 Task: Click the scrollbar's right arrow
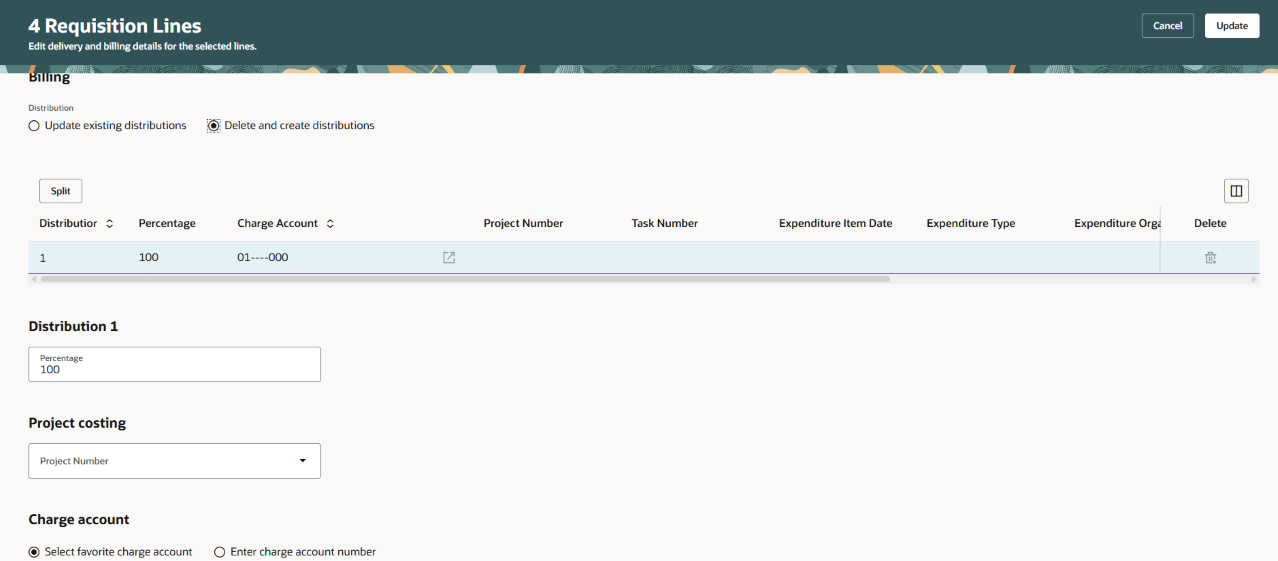coord(1255,279)
